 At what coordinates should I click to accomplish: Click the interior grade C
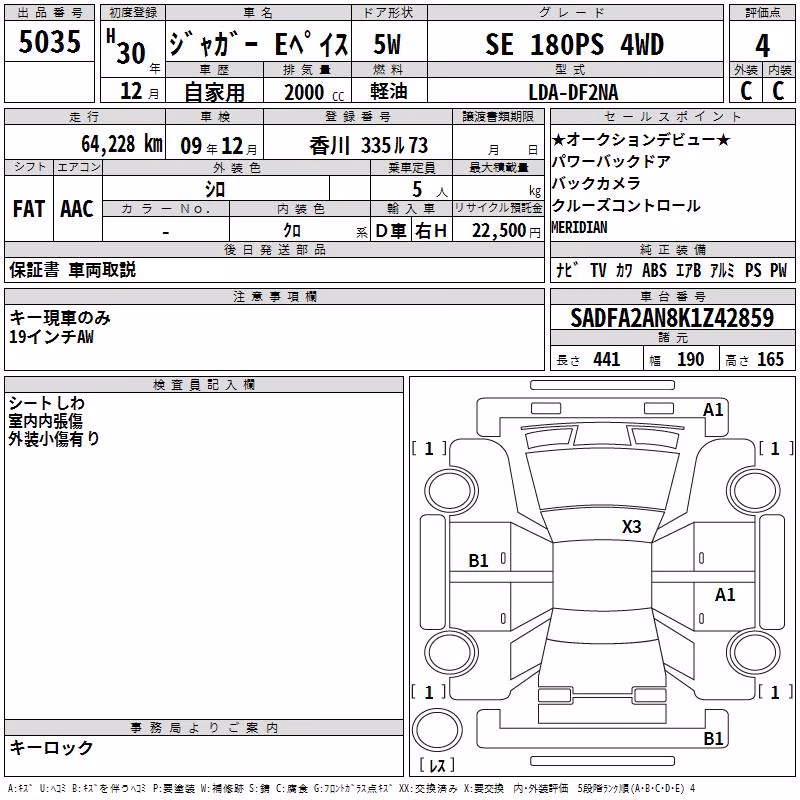click(779, 91)
